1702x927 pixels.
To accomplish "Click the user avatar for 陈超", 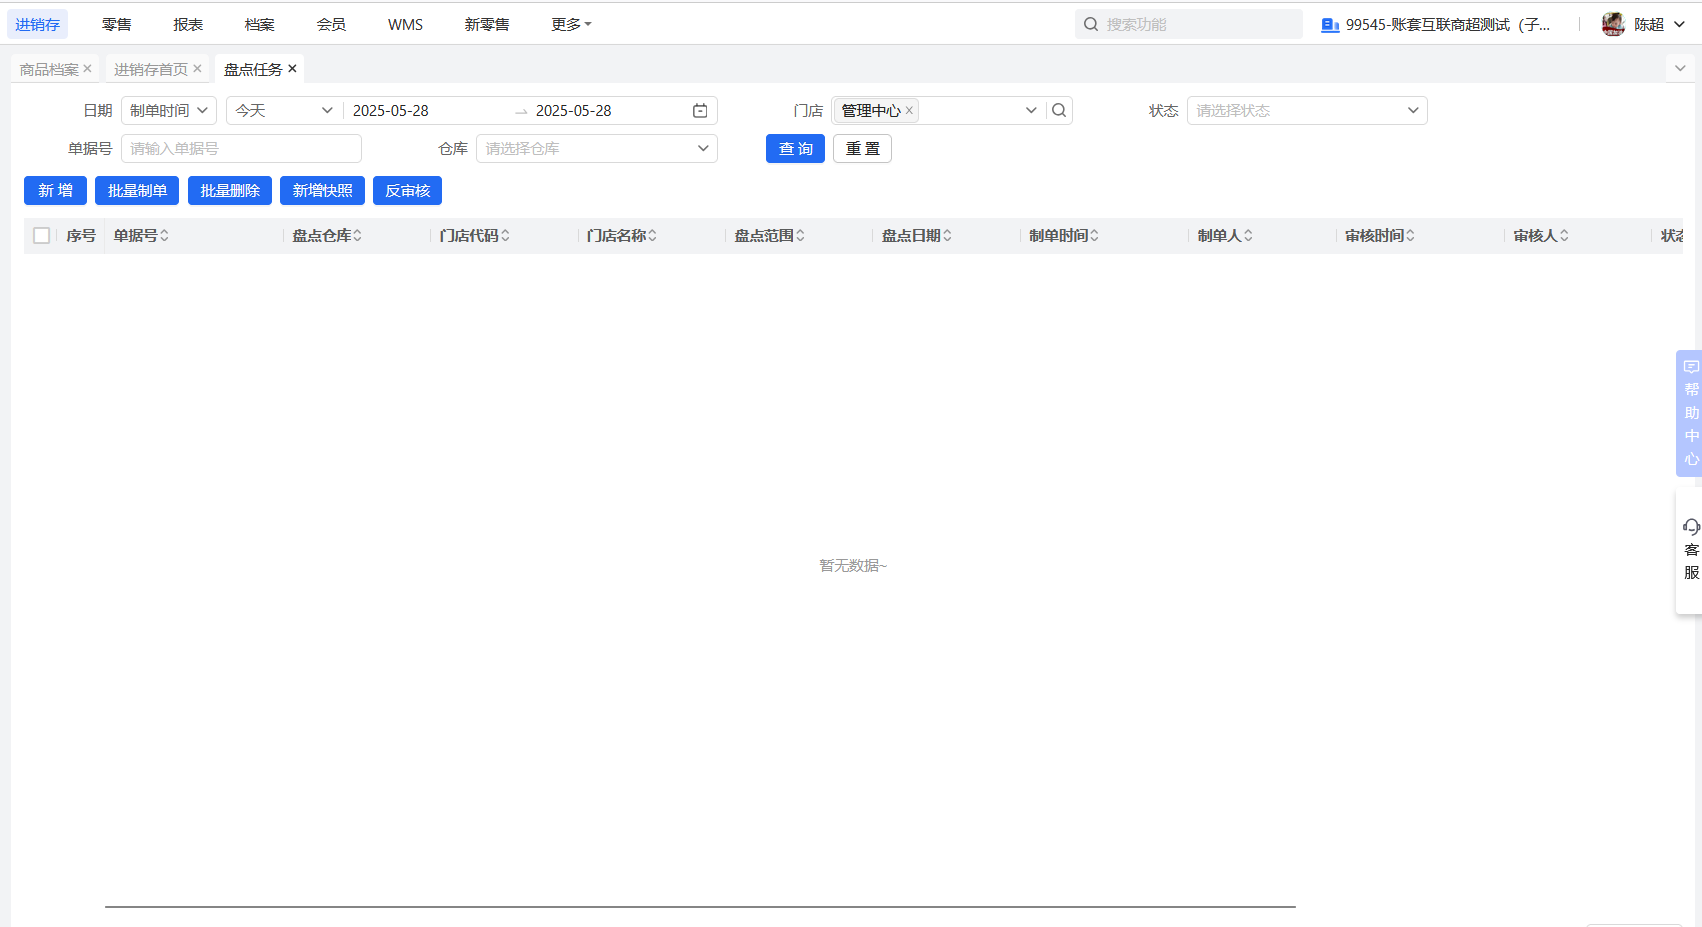I will point(1613,24).
